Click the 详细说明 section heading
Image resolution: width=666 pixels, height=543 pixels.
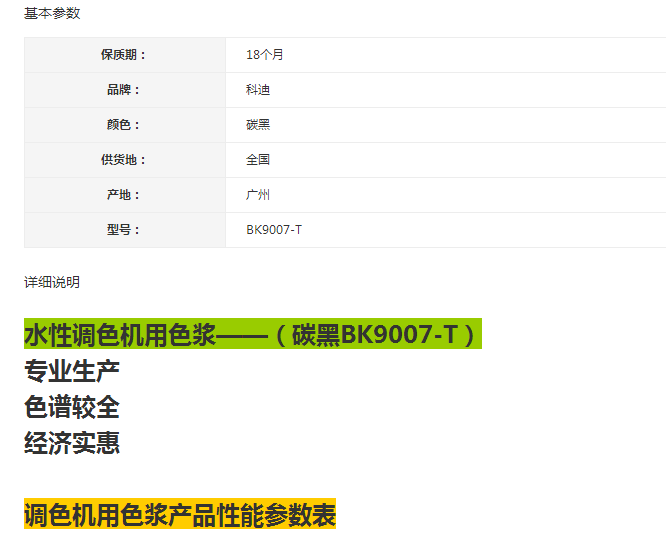[52, 282]
